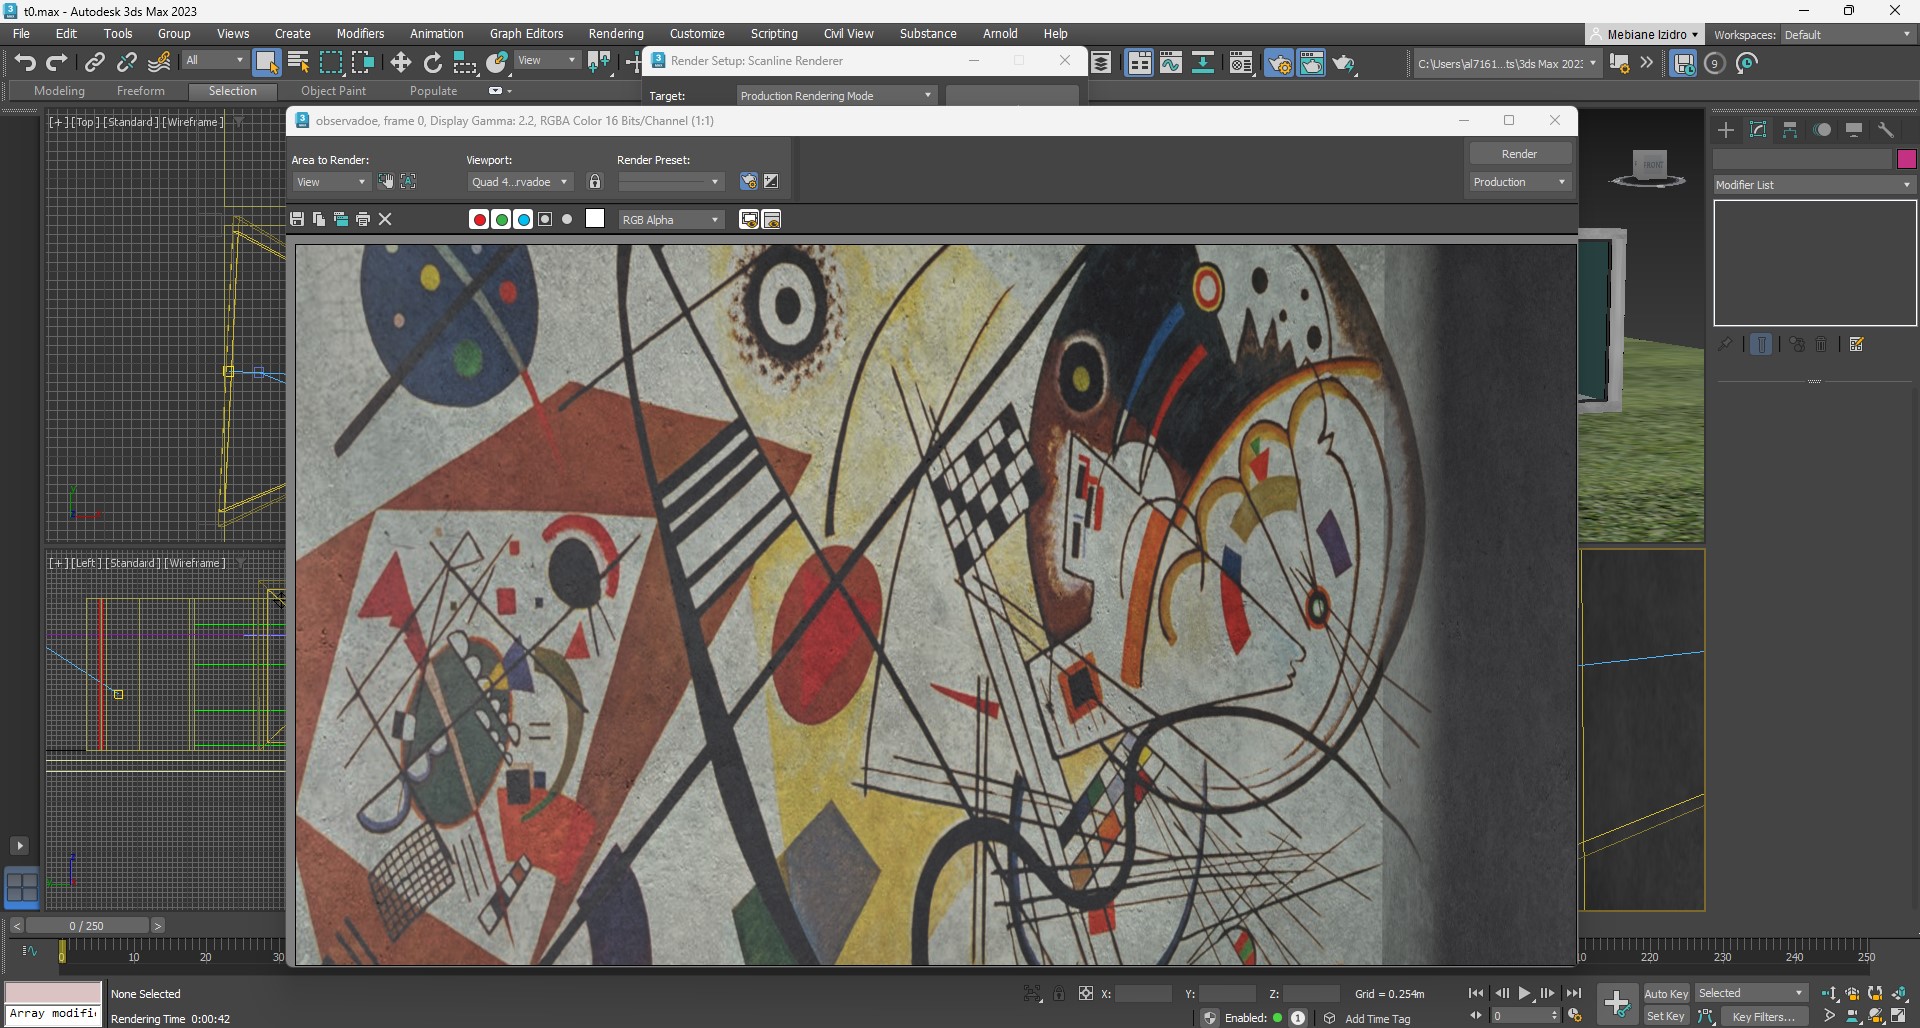Image resolution: width=1920 pixels, height=1028 pixels.
Task: Activate the Select and Link tool
Action: 95,63
